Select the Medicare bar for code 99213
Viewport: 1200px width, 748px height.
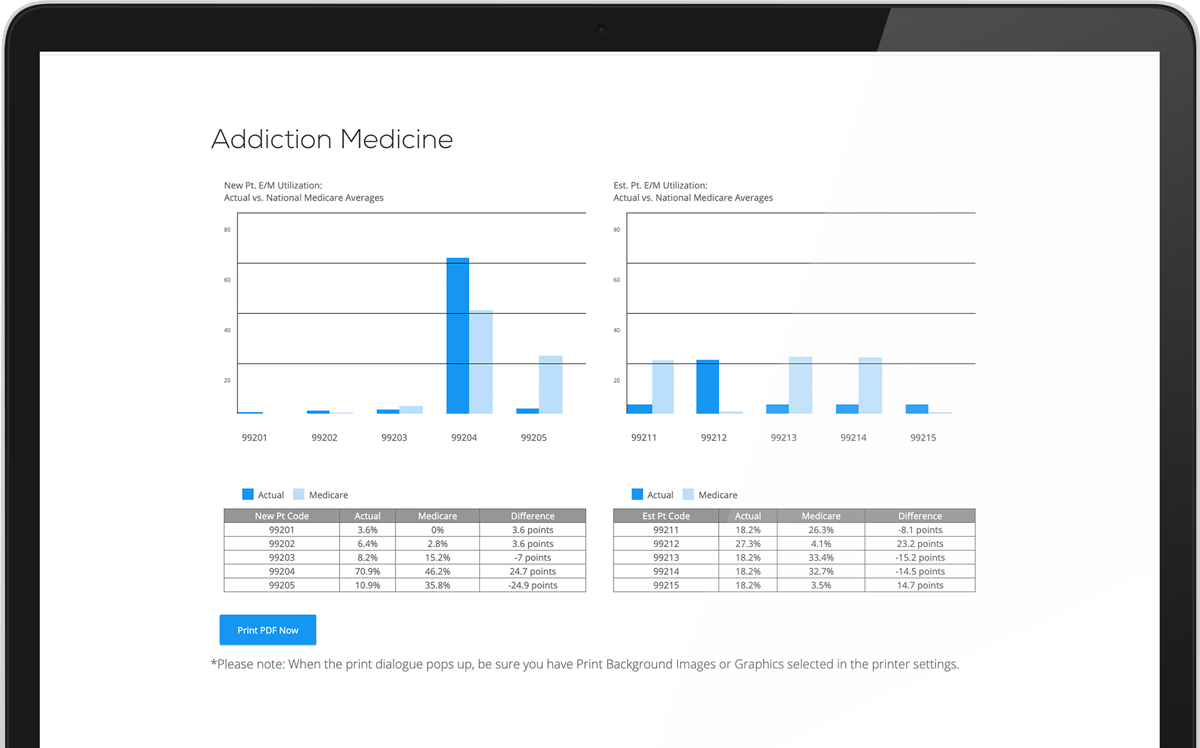coord(800,385)
